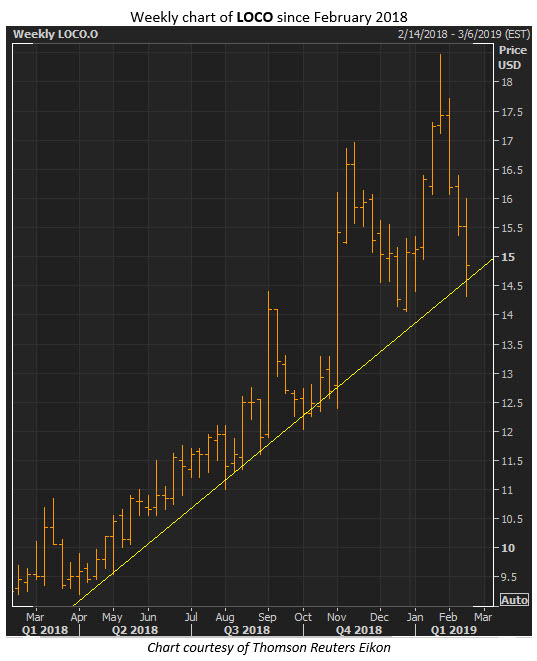Click the bold 15 price axis value

pyautogui.click(x=508, y=257)
